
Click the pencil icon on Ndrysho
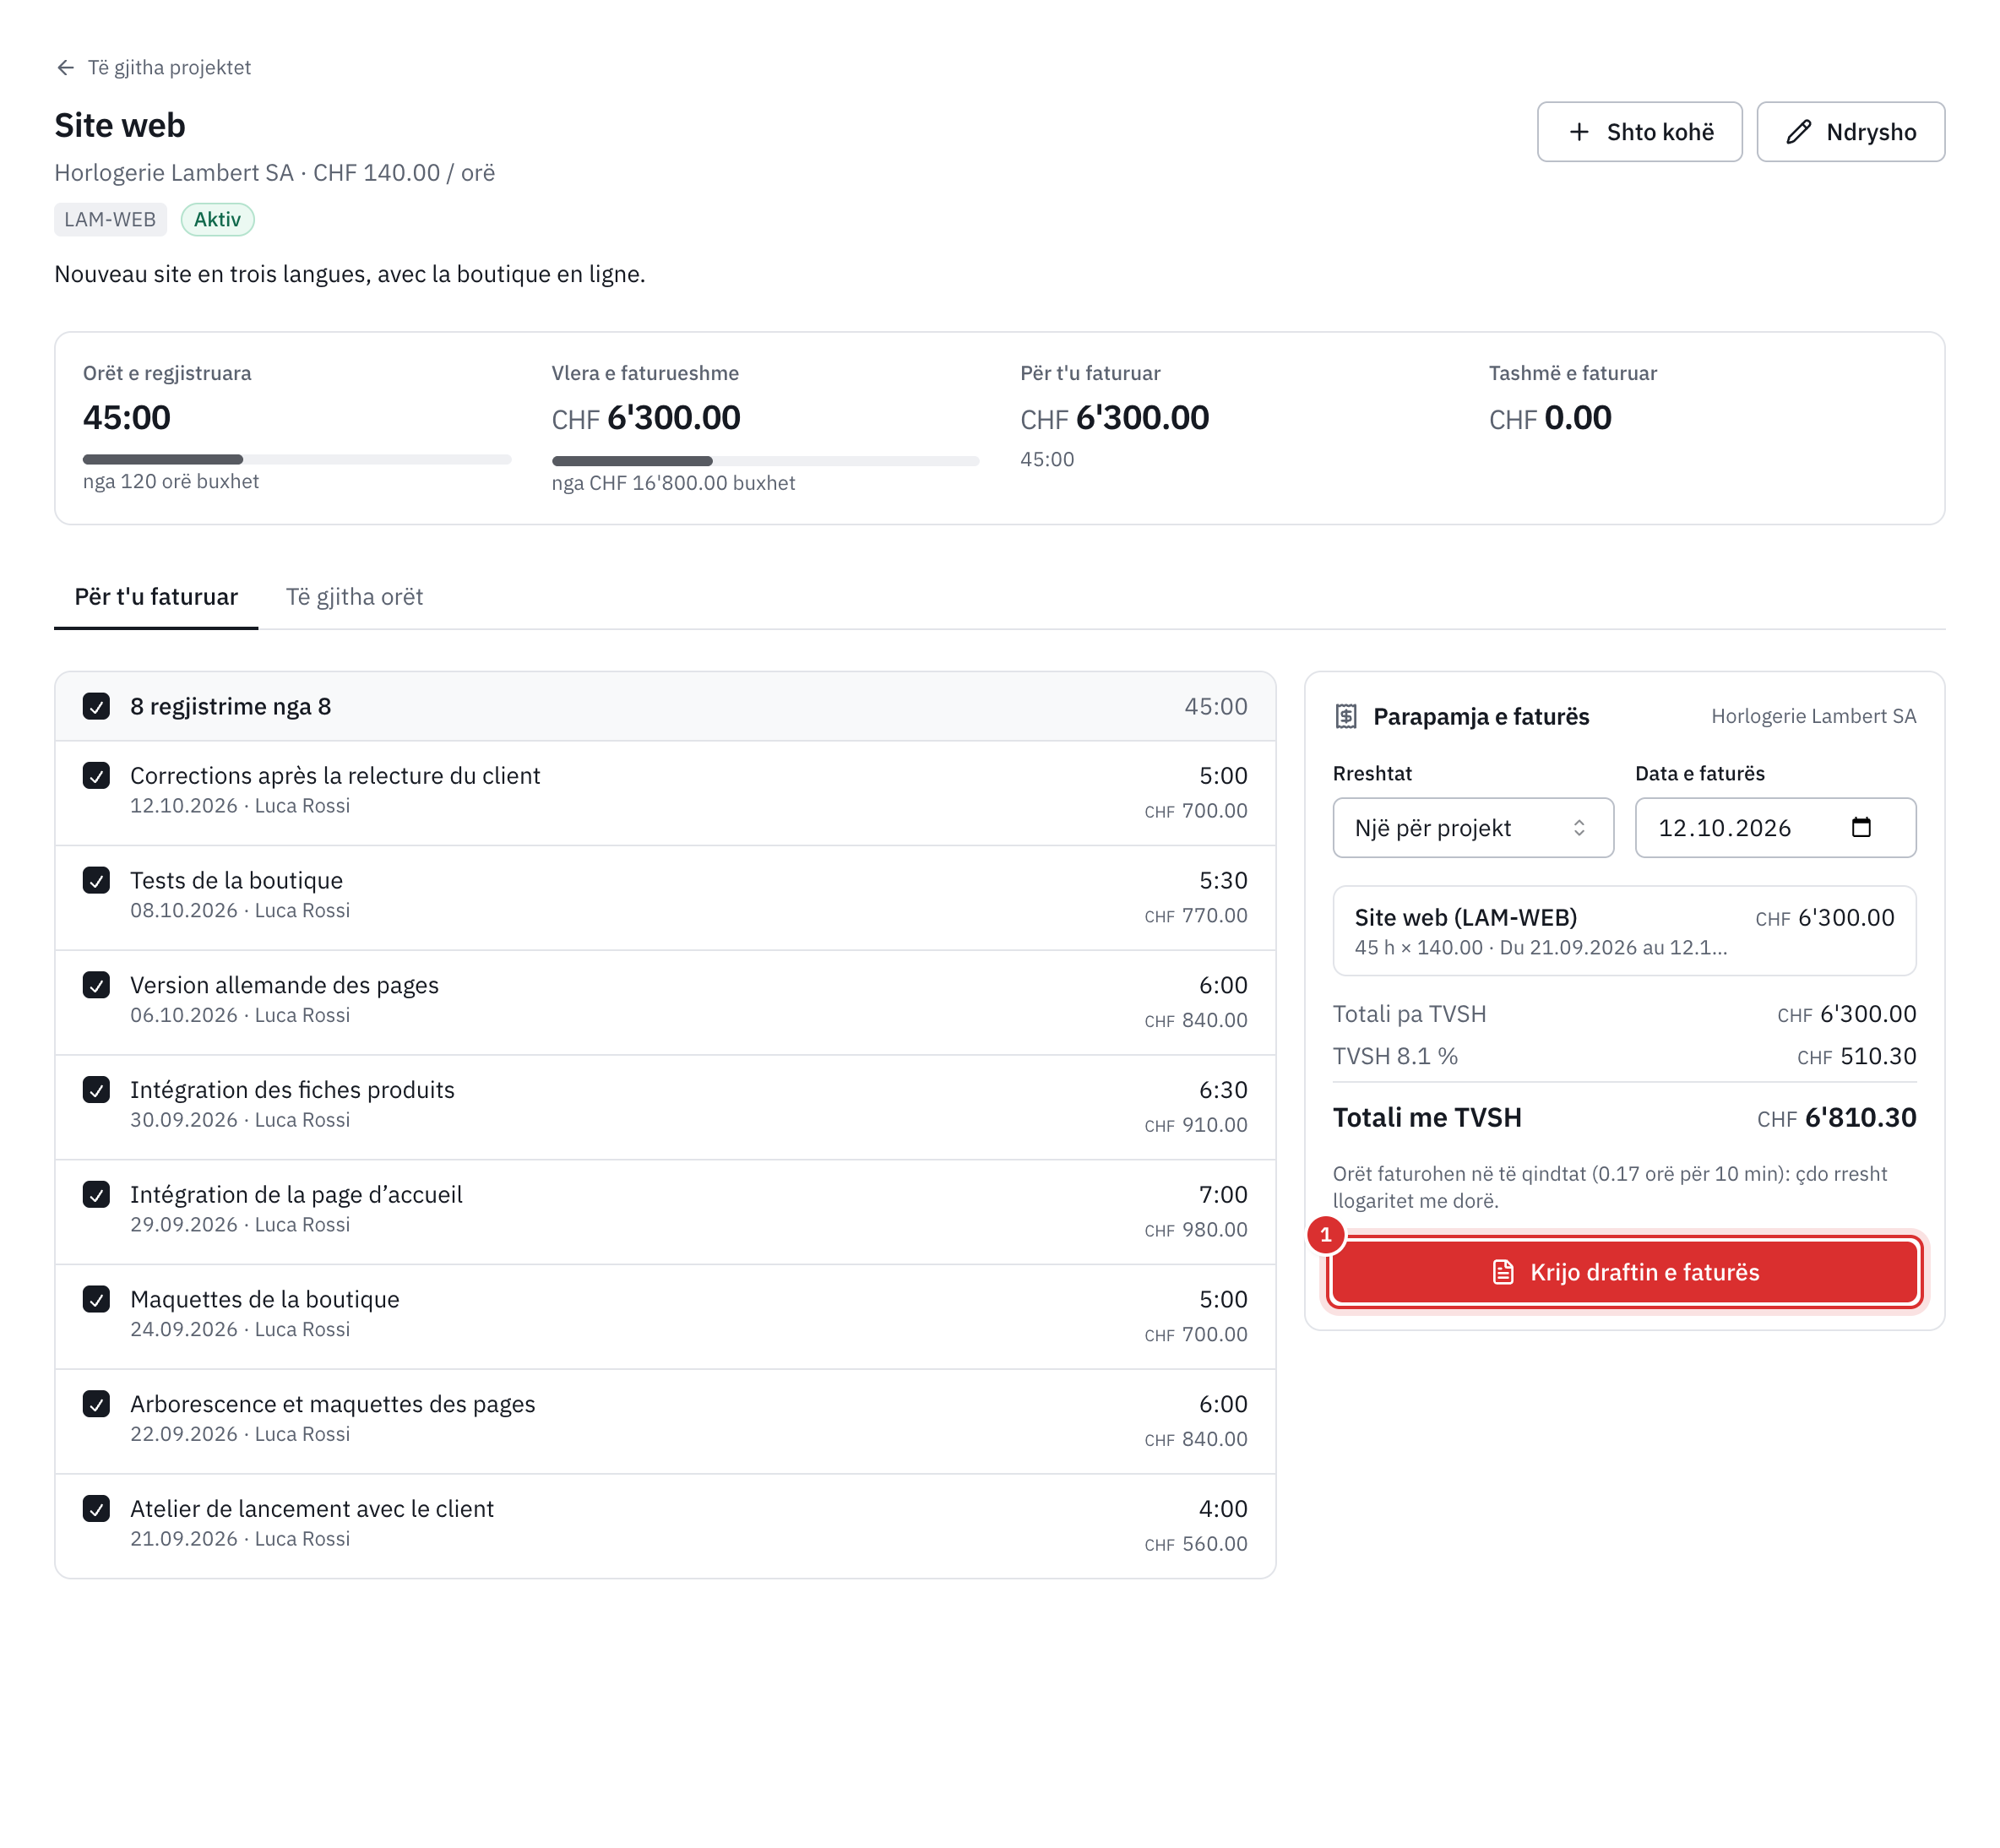coord(1798,132)
